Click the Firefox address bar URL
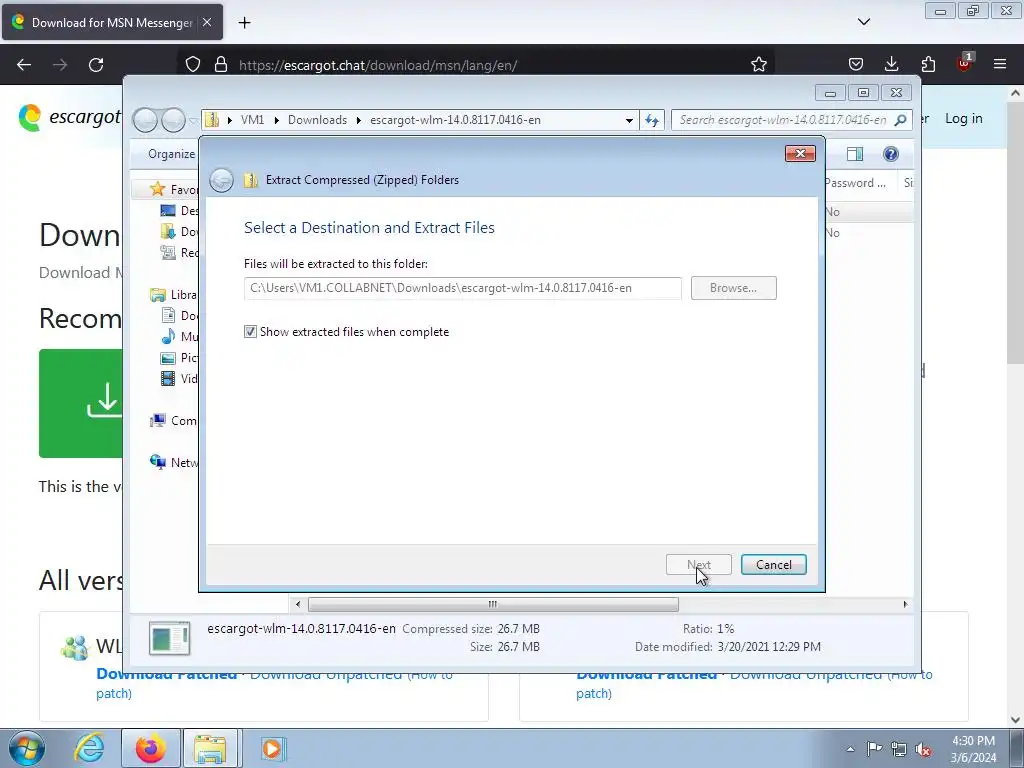The image size is (1024, 768). [x=378, y=65]
